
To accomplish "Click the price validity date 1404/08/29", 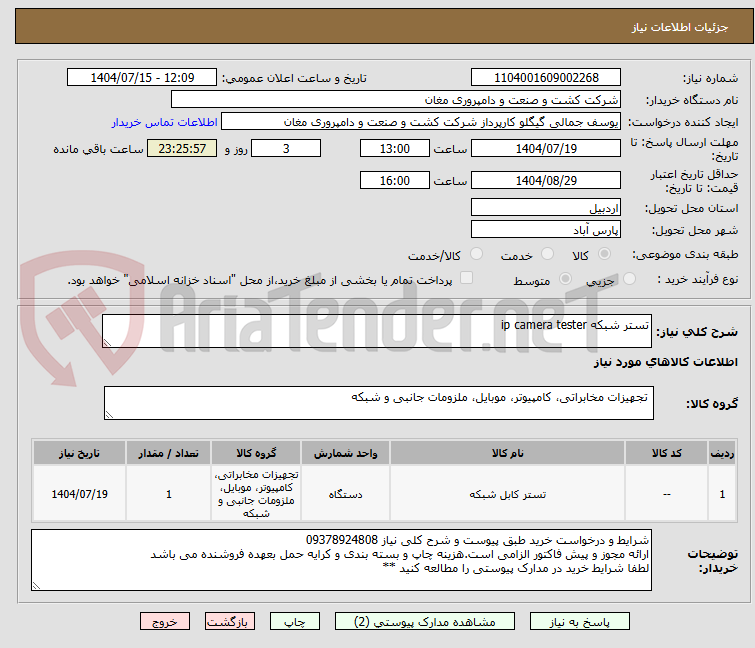I will tap(546, 181).
